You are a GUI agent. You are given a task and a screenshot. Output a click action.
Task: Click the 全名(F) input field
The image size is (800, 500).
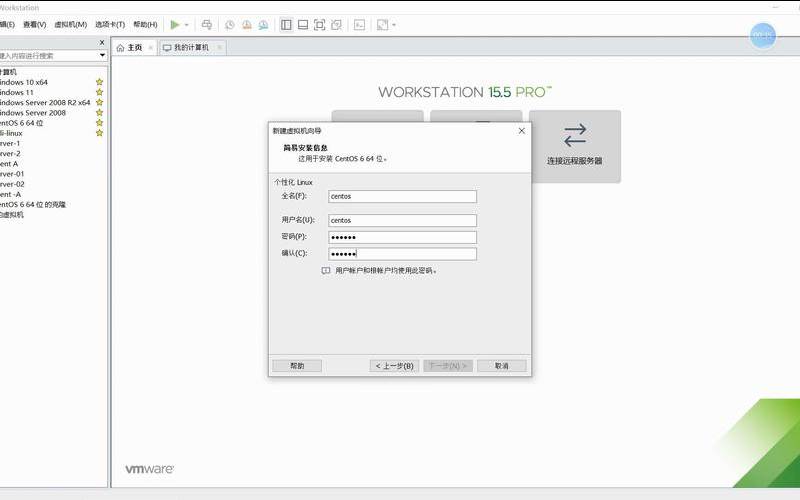tap(403, 196)
